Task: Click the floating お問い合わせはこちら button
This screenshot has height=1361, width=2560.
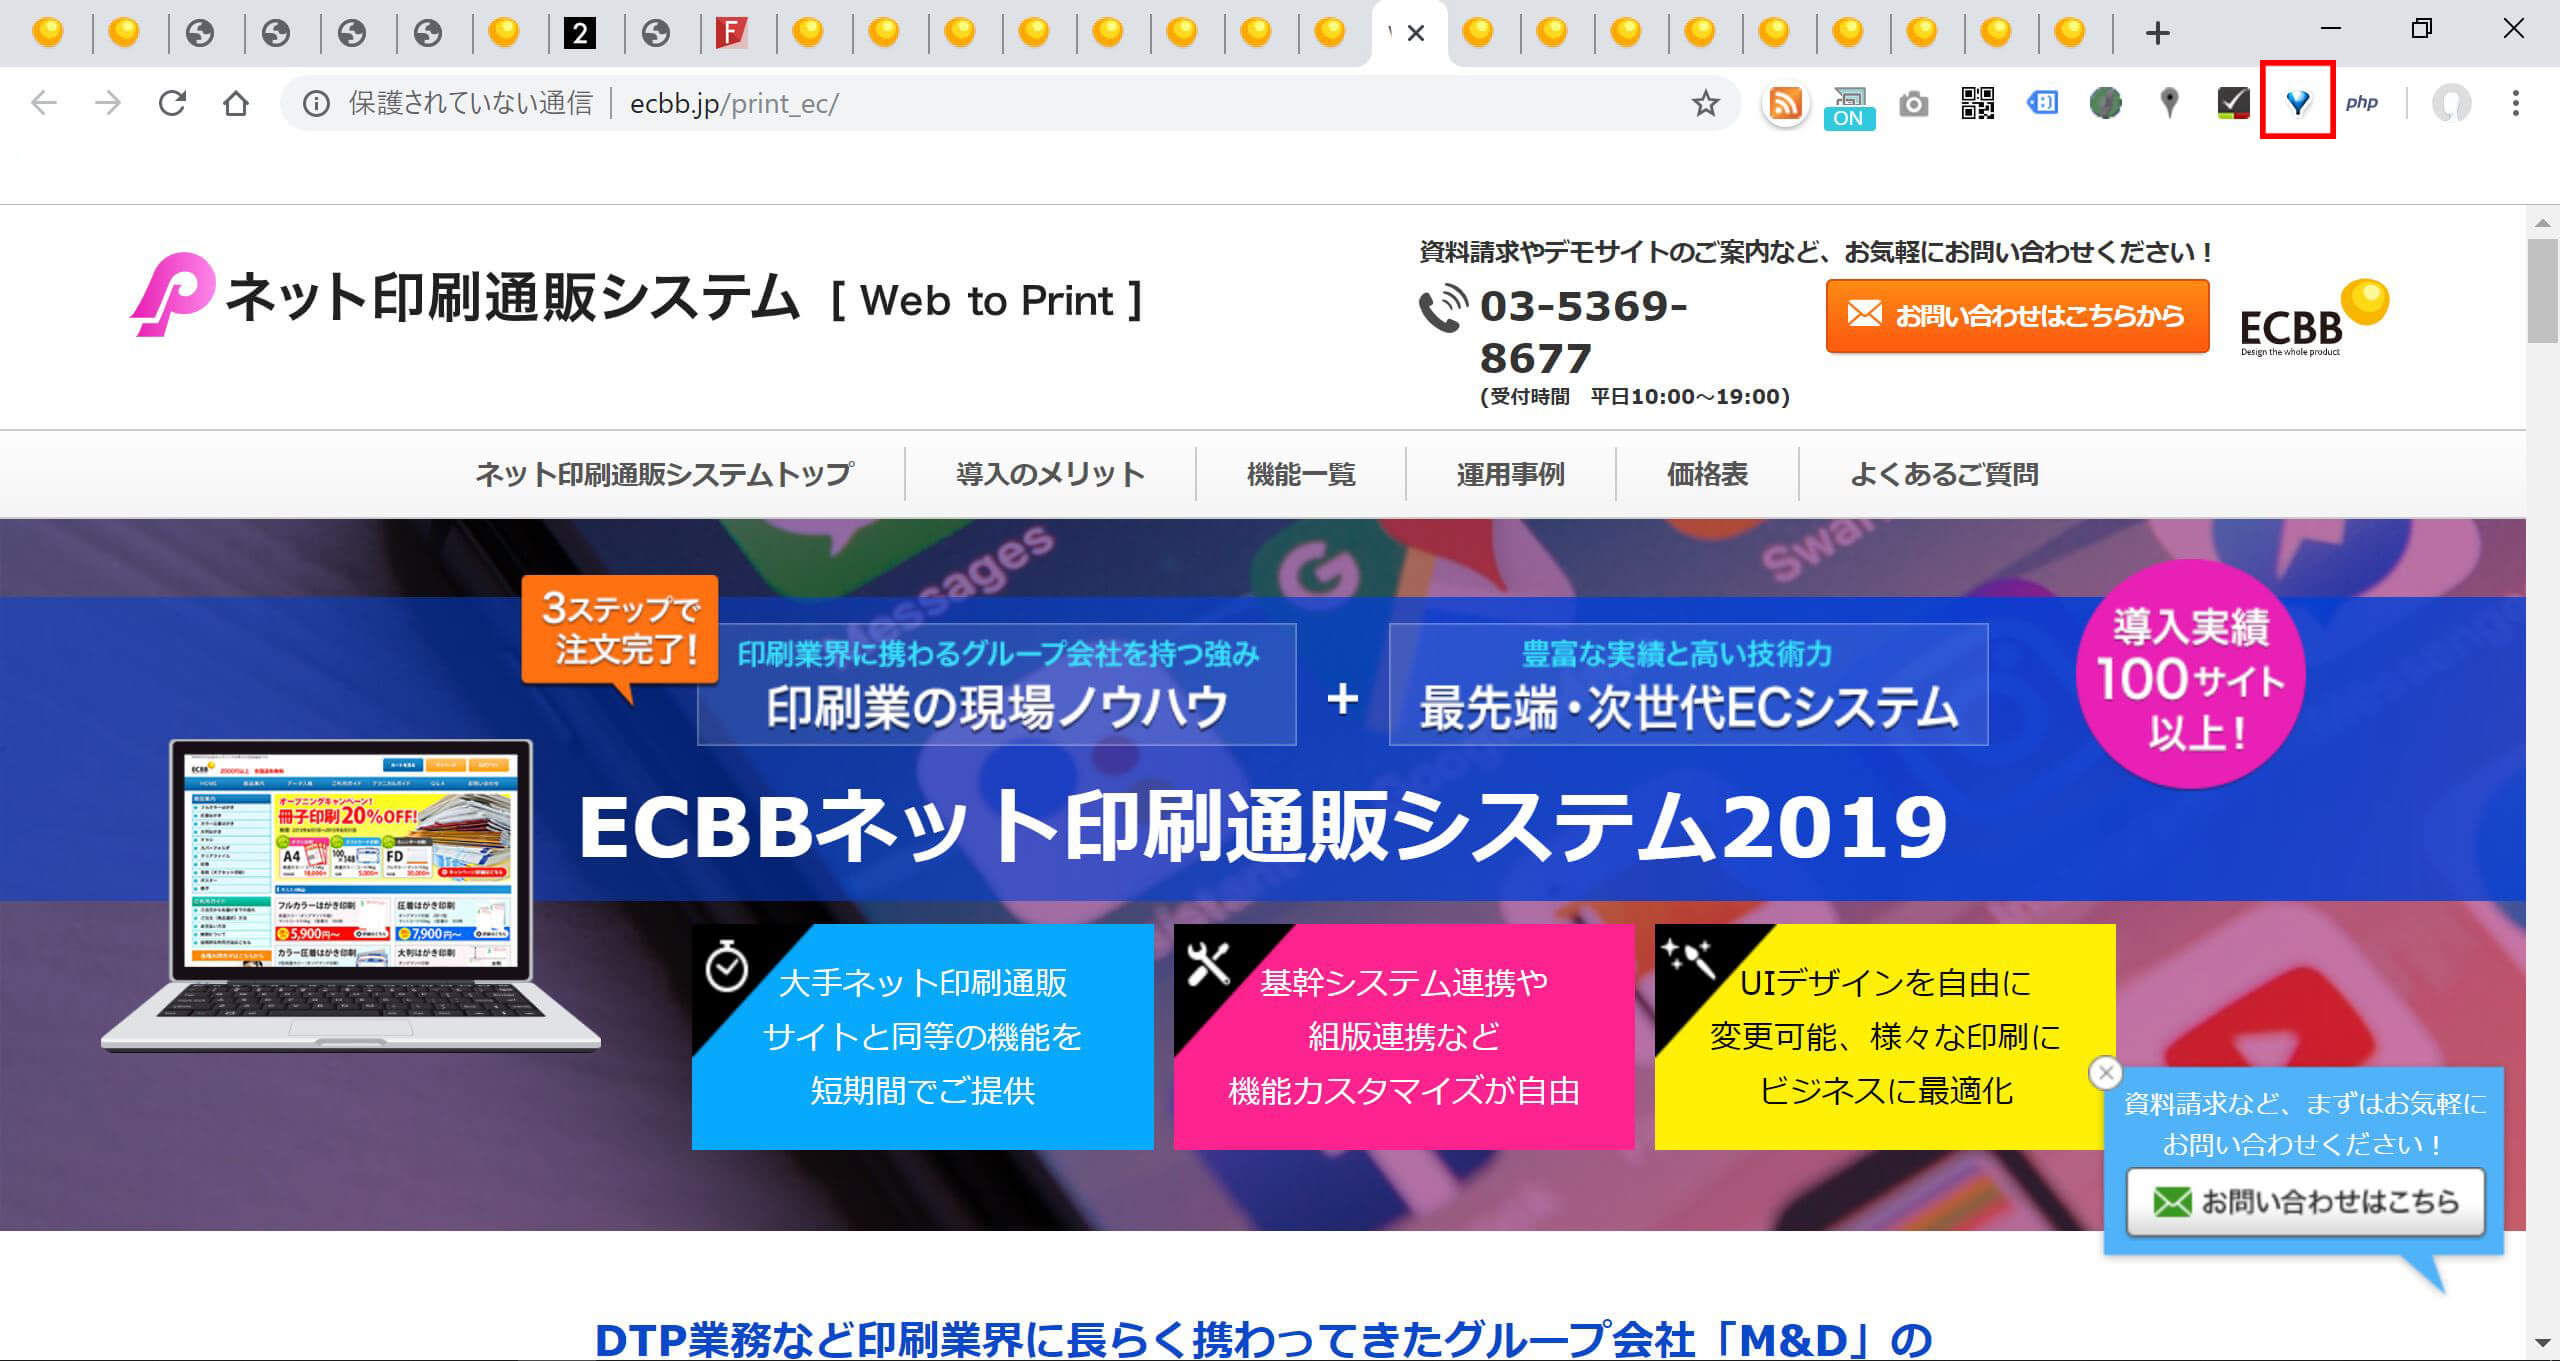Action: (x=2304, y=1201)
